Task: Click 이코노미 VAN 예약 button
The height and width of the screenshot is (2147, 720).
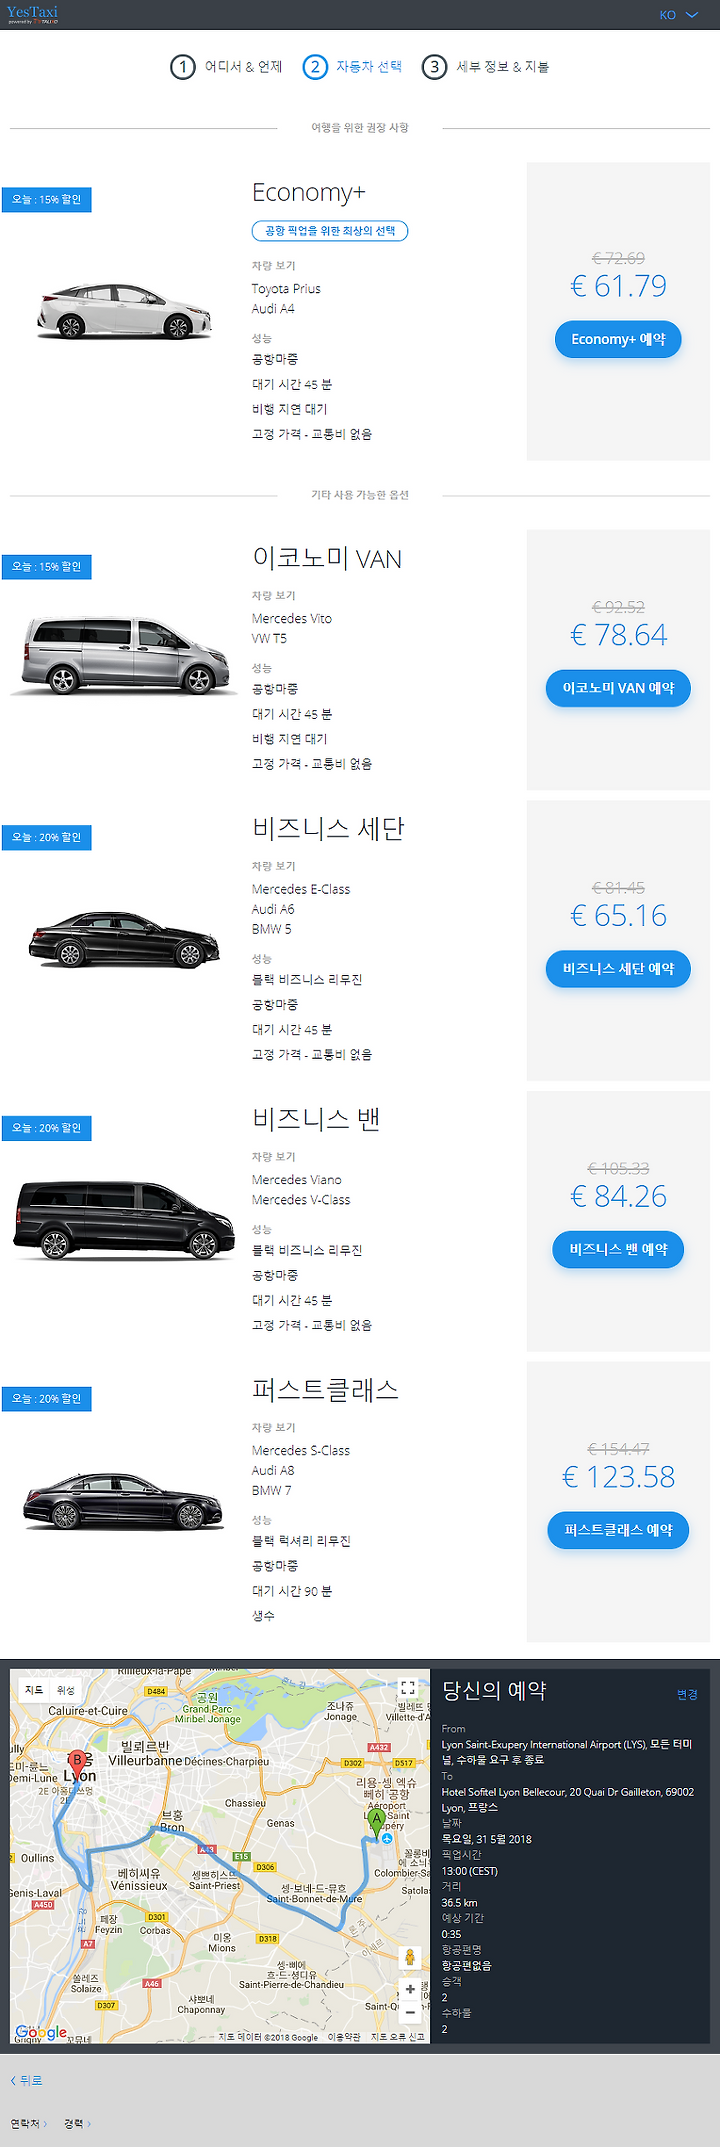Action: (618, 688)
